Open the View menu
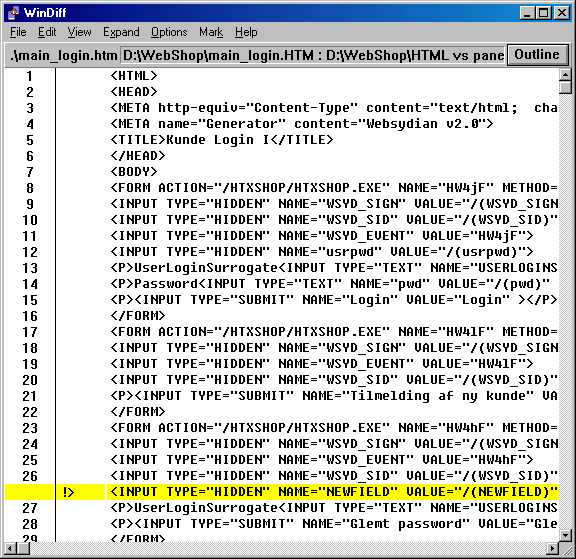 79,32
